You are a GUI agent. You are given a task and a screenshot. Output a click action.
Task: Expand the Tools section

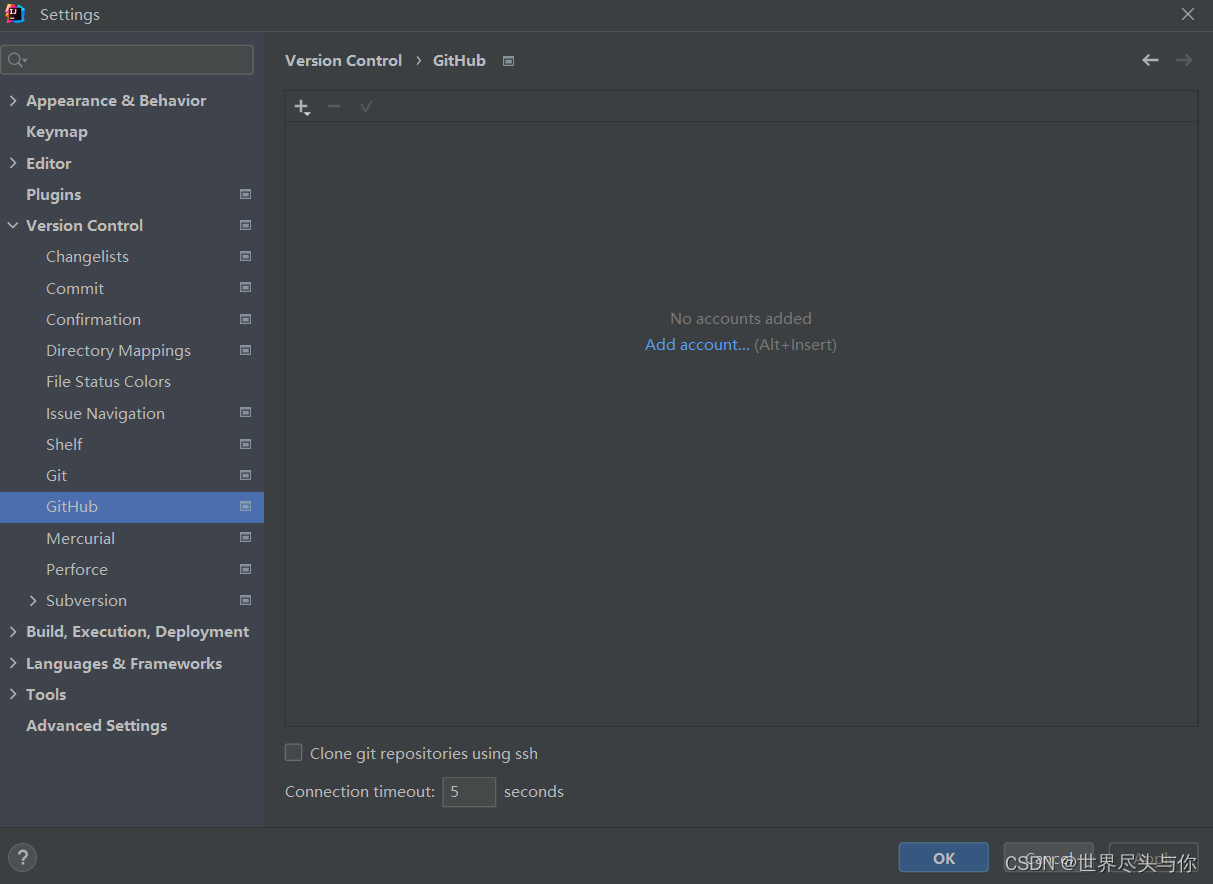13,694
